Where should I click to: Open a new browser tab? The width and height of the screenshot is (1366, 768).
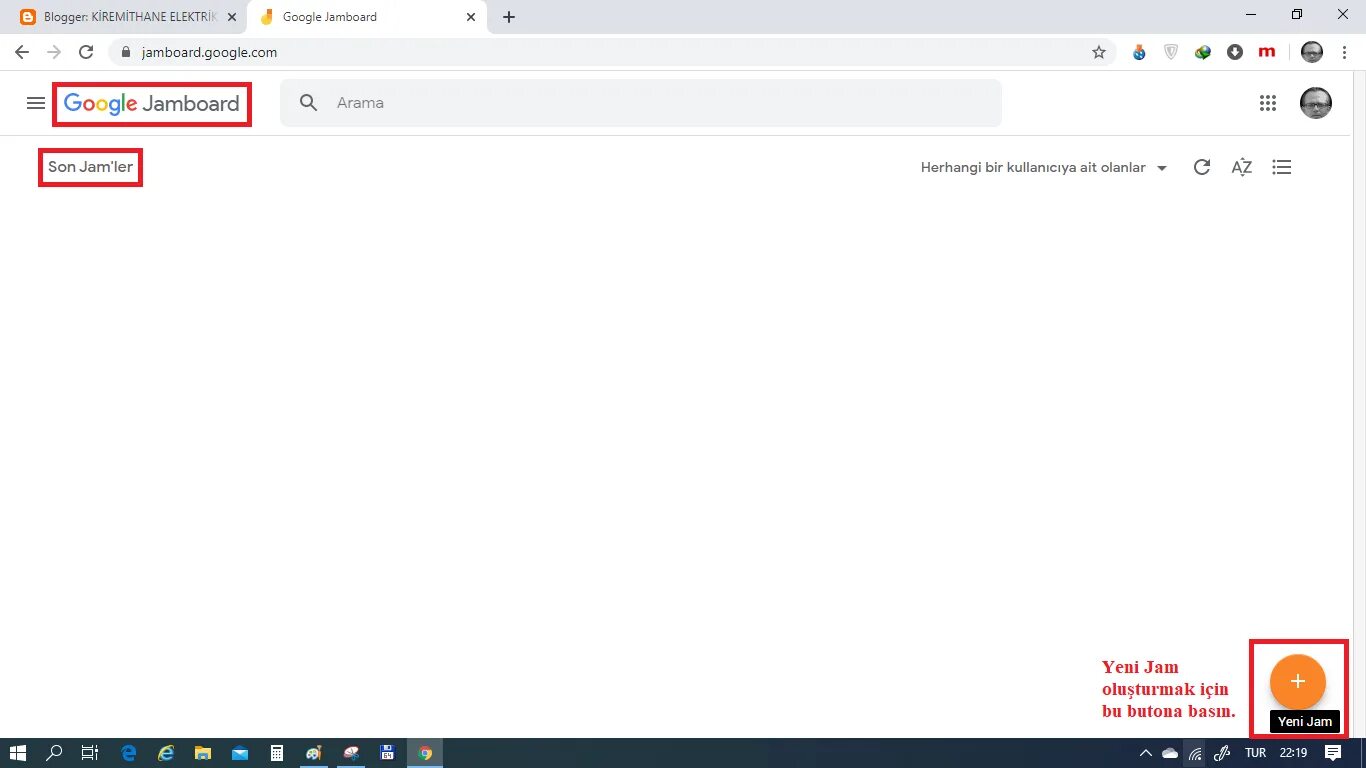tap(509, 17)
